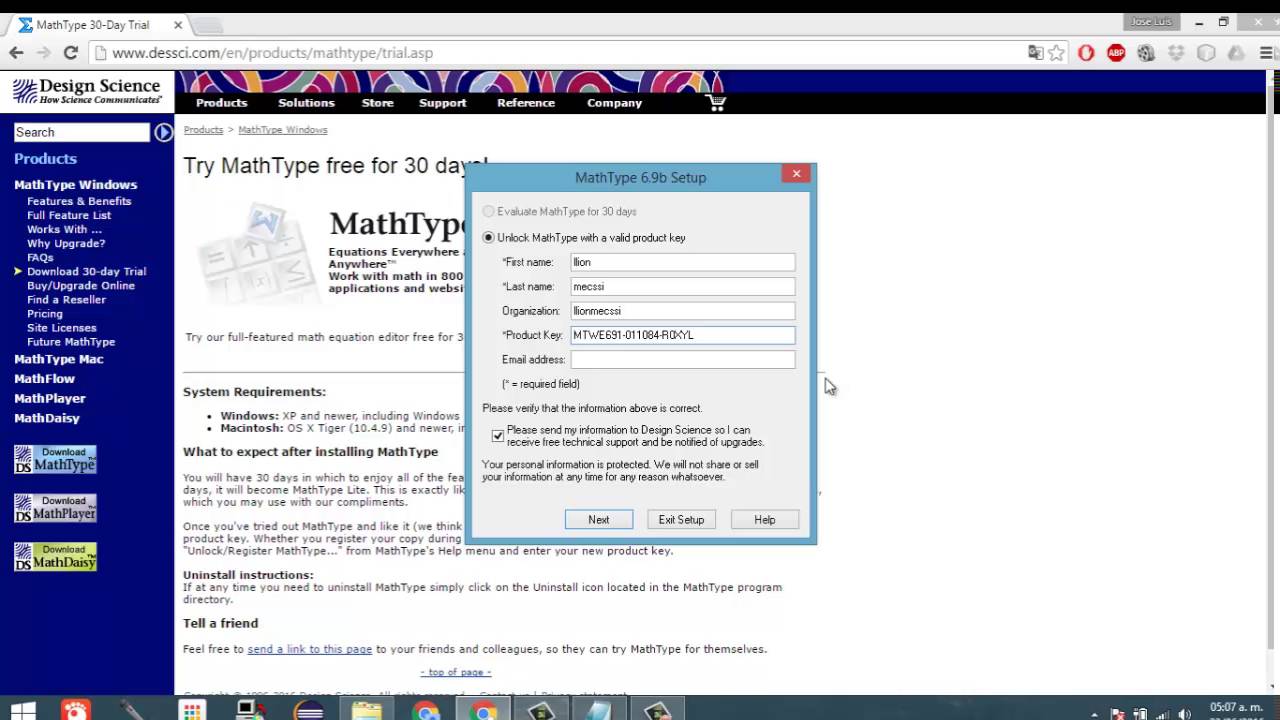Open Why Upgrade? sidebar link
This screenshot has width=1280, height=720.
tap(66, 243)
